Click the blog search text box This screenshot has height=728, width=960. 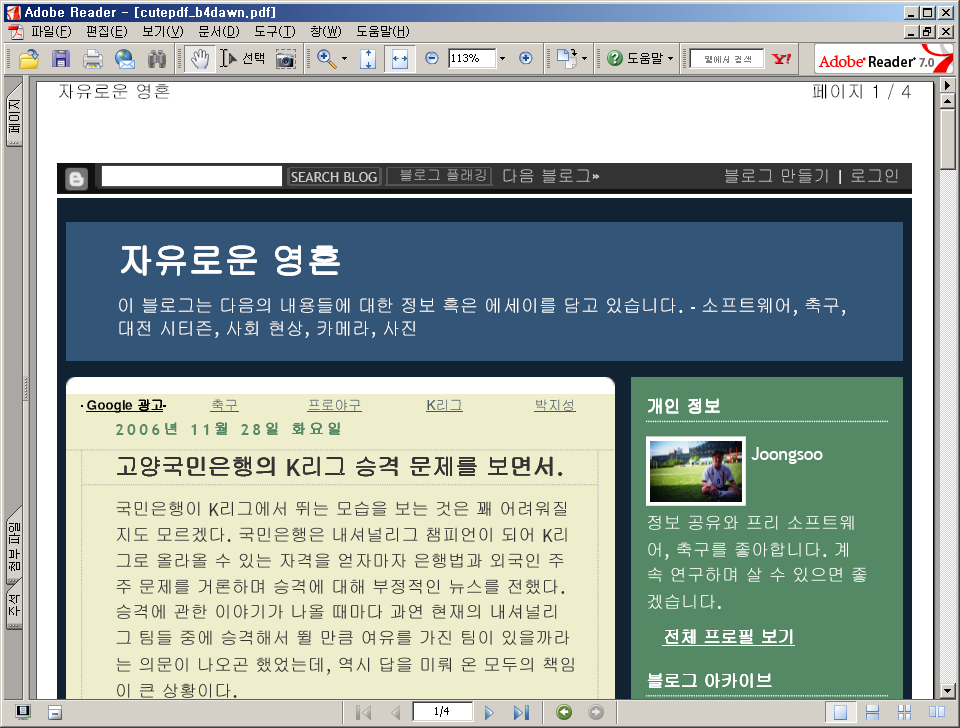(192, 176)
